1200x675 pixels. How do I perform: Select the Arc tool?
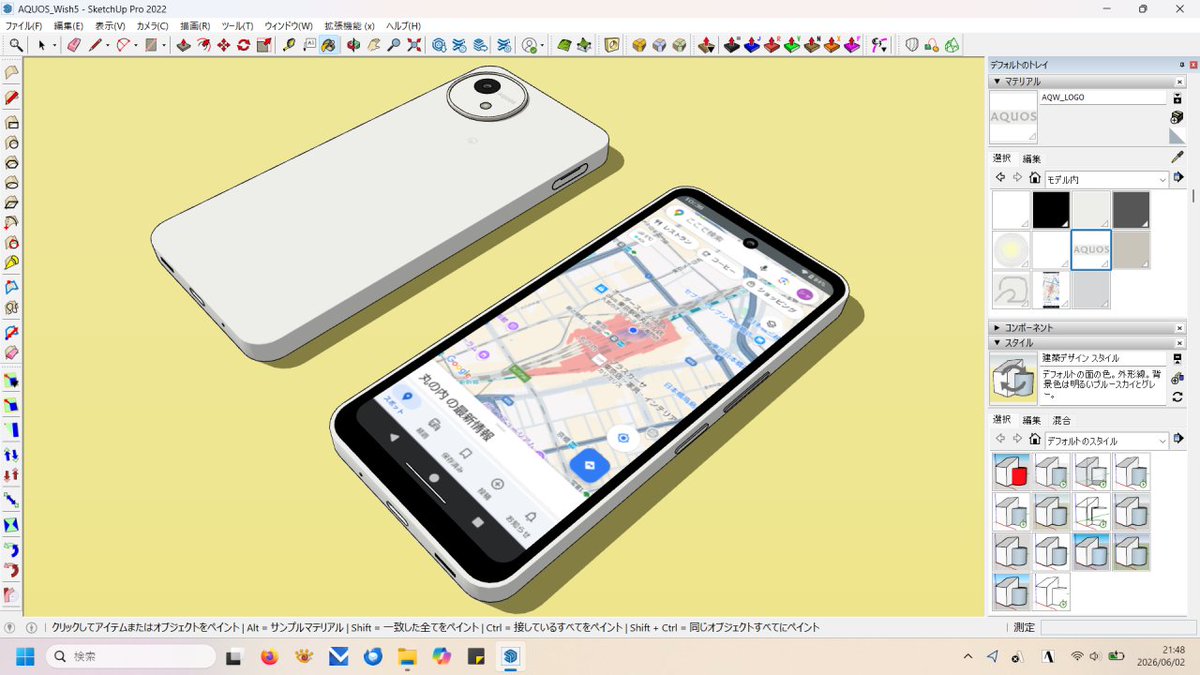point(123,45)
